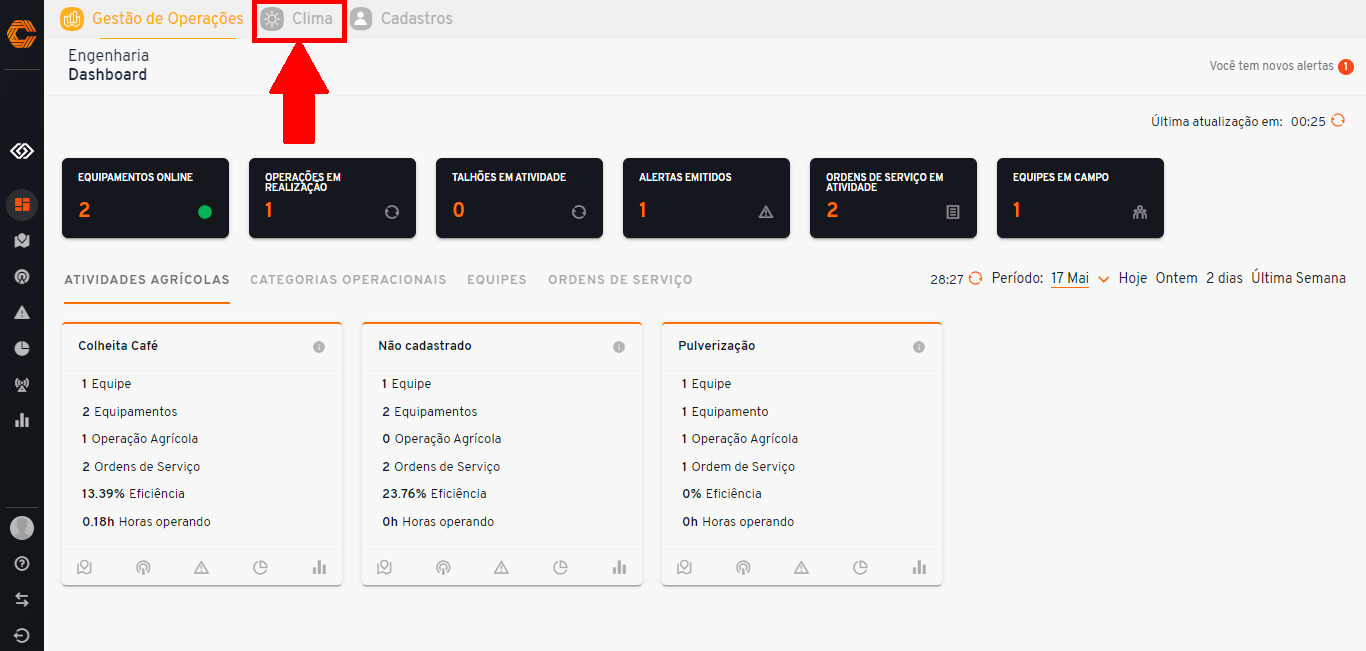Viewport: 1366px width, 651px height.
Task: Open the Talhões em Atividade card
Action: [519, 198]
